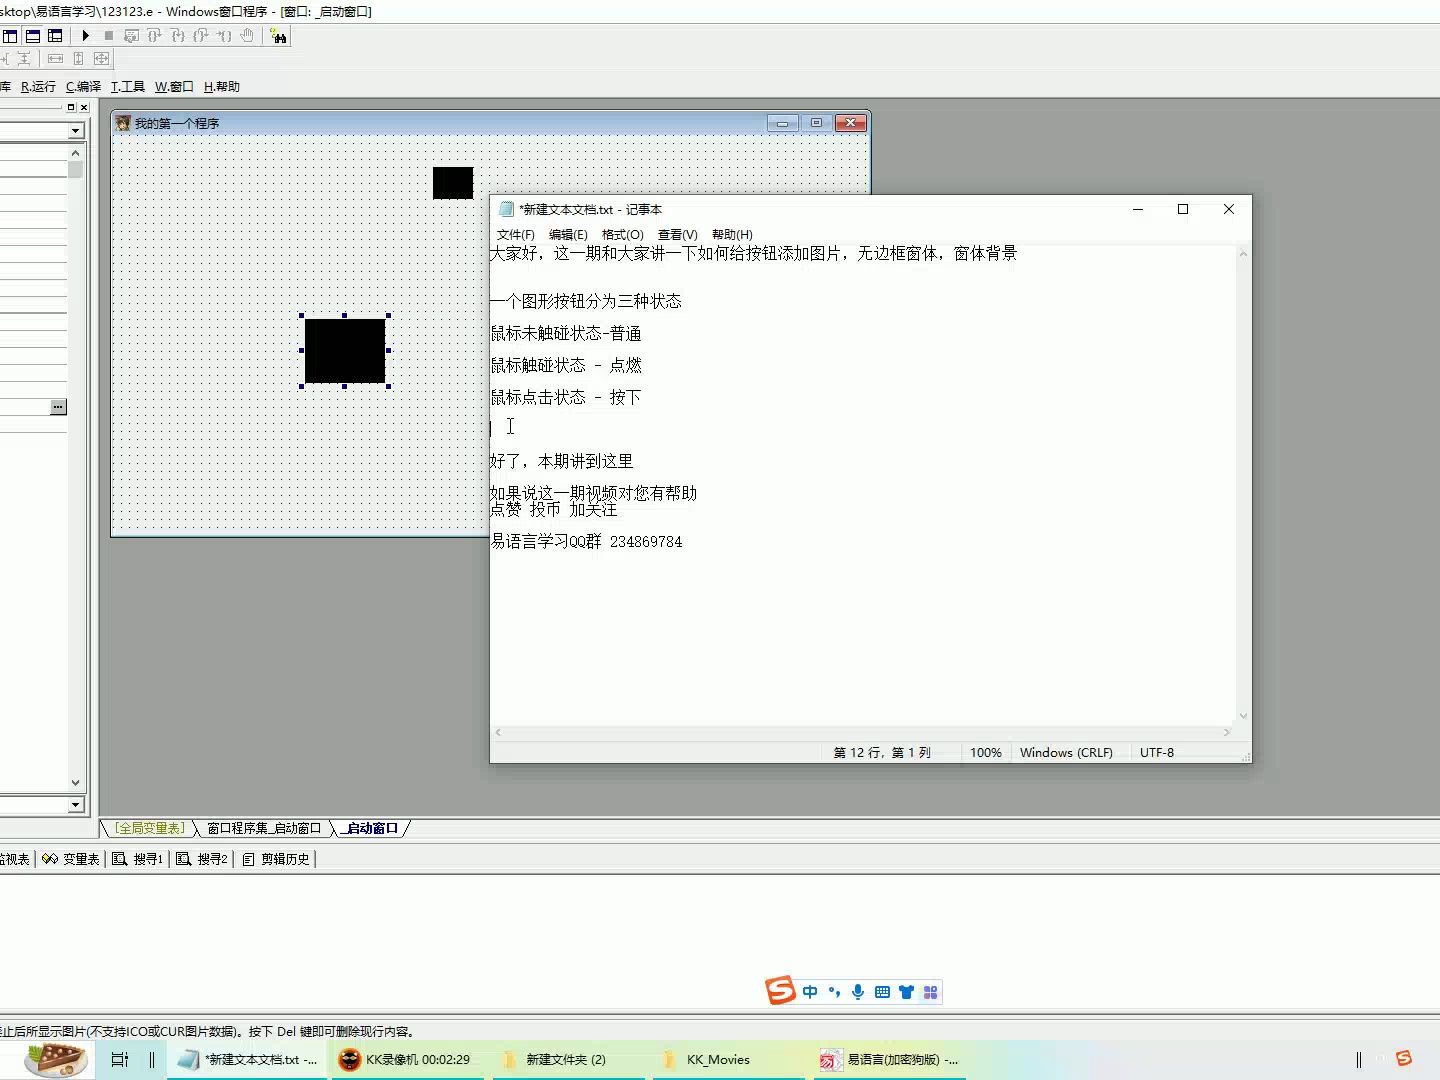This screenshot has height=1080, width=1440.
Task: Click the view expression debug icon
Action: pyautogui.click(x=132, y=36)
